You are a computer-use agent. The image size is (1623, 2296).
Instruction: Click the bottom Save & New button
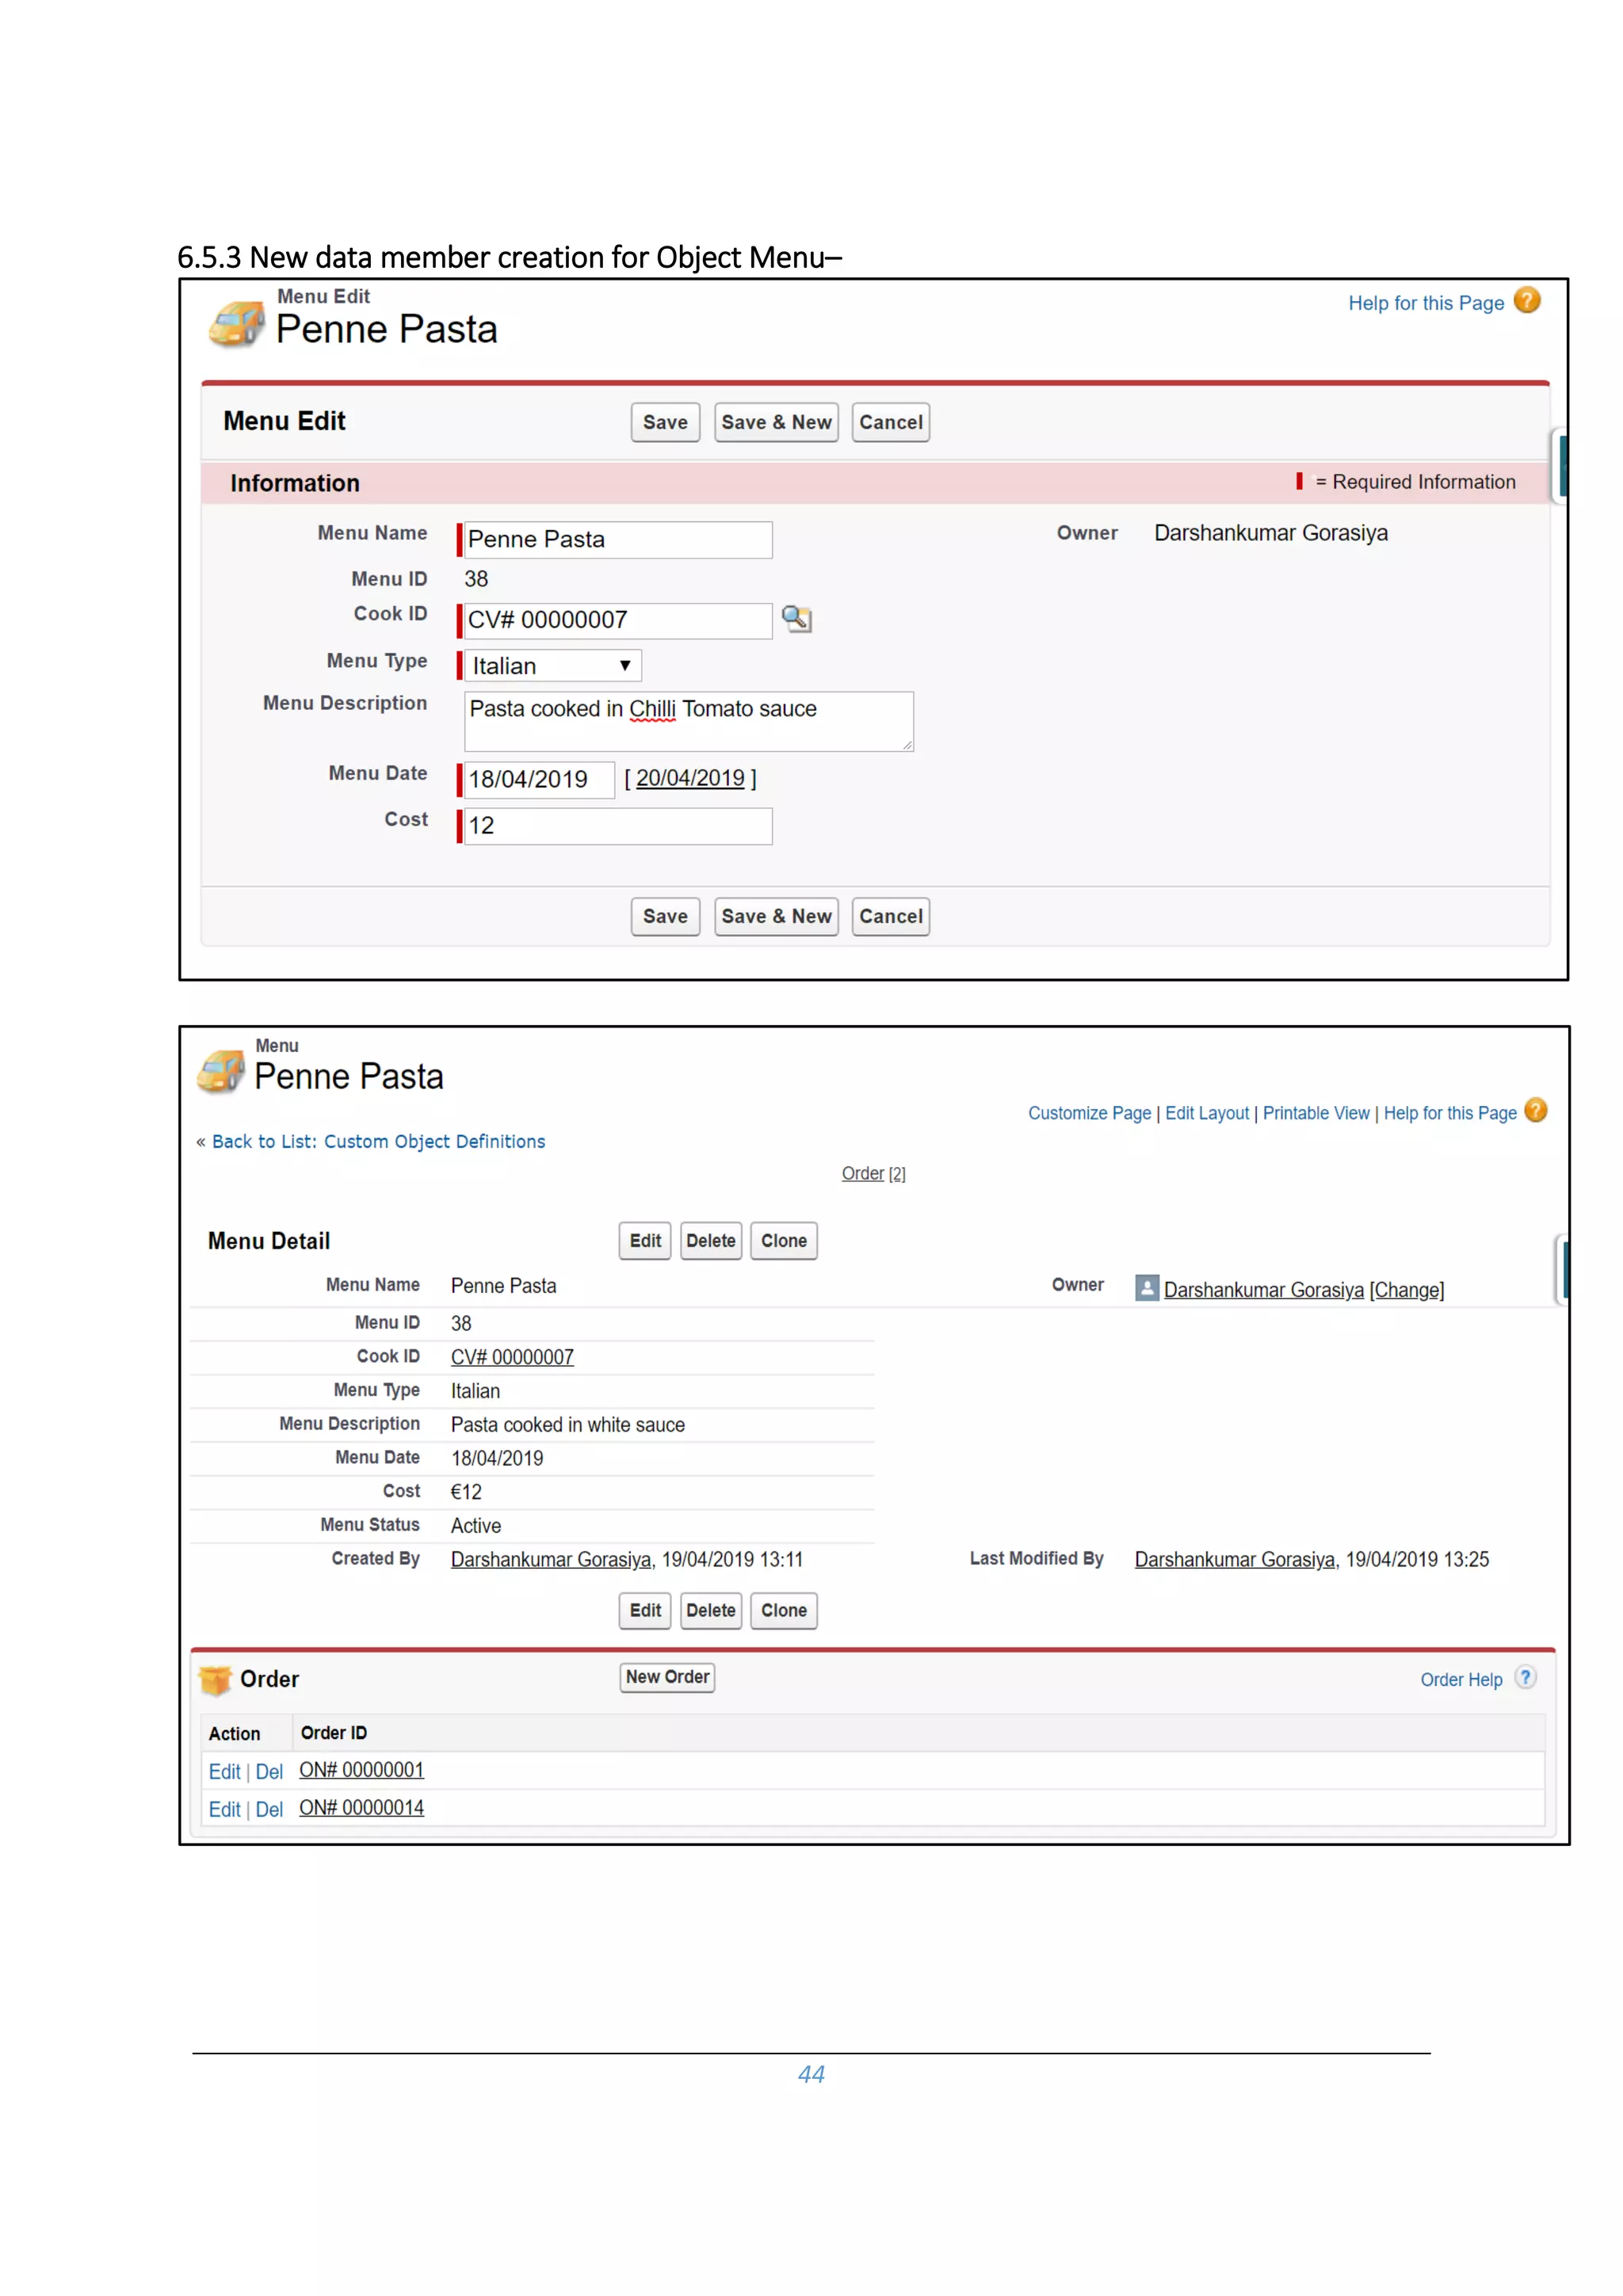(776, 916)
